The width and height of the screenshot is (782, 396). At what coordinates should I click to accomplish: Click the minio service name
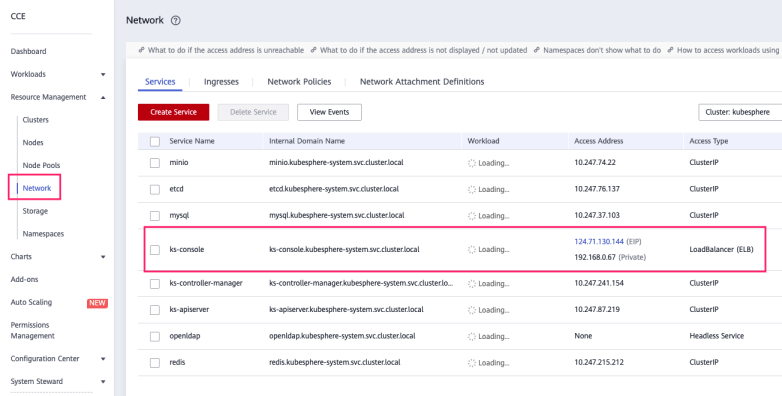click(179, 163)
